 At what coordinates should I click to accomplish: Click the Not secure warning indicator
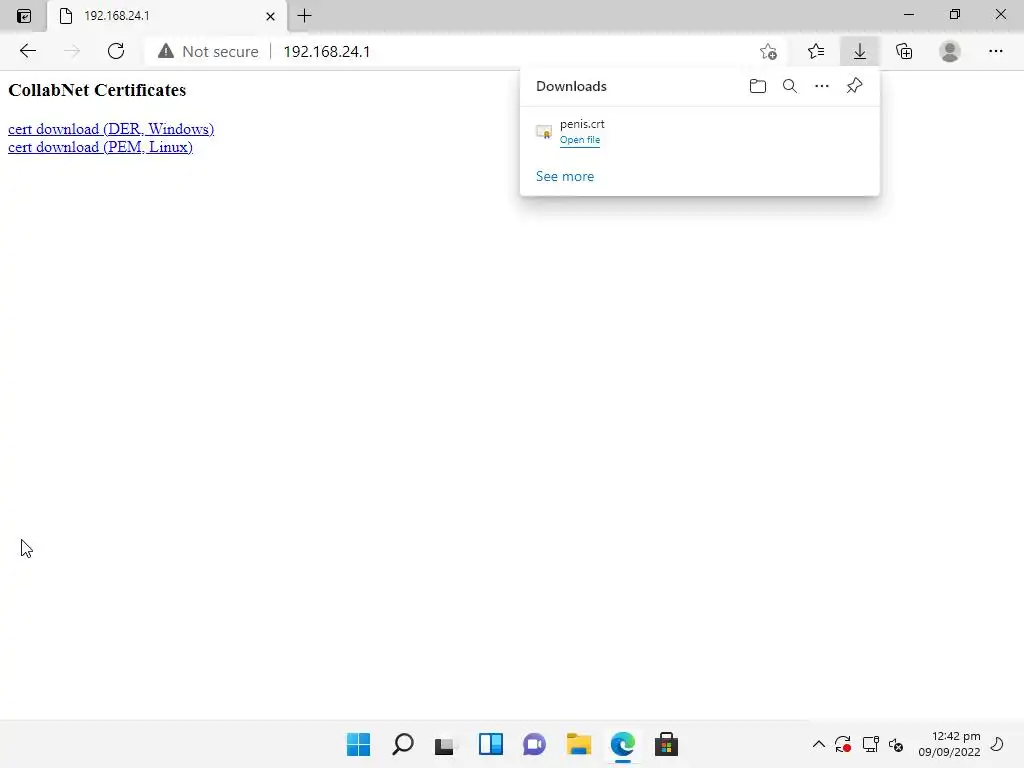click(208, 52)
